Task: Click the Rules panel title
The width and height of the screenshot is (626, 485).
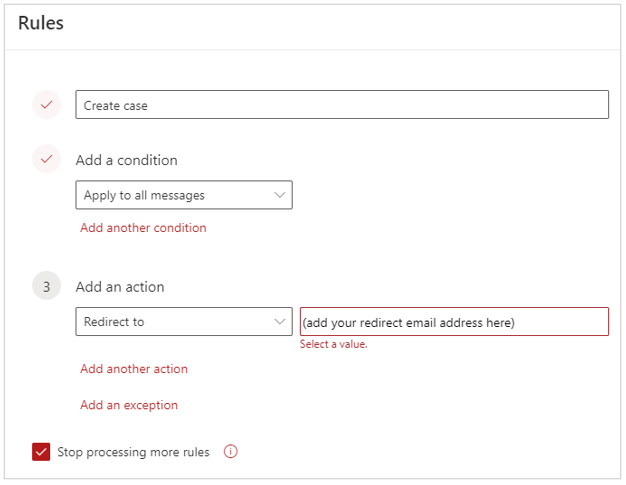Action: (x=41, y=23)
